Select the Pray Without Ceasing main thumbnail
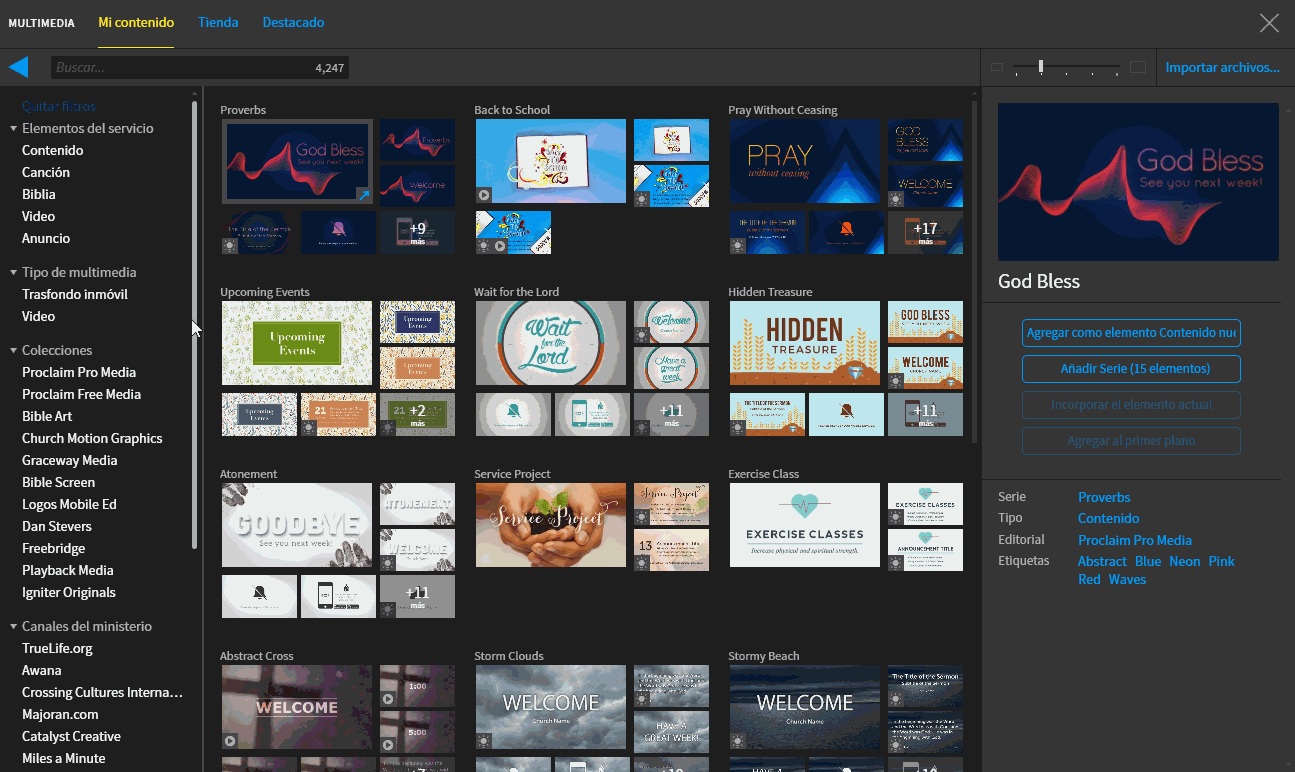This screenshot has height=772, width=1295. [x=805, y=162]
